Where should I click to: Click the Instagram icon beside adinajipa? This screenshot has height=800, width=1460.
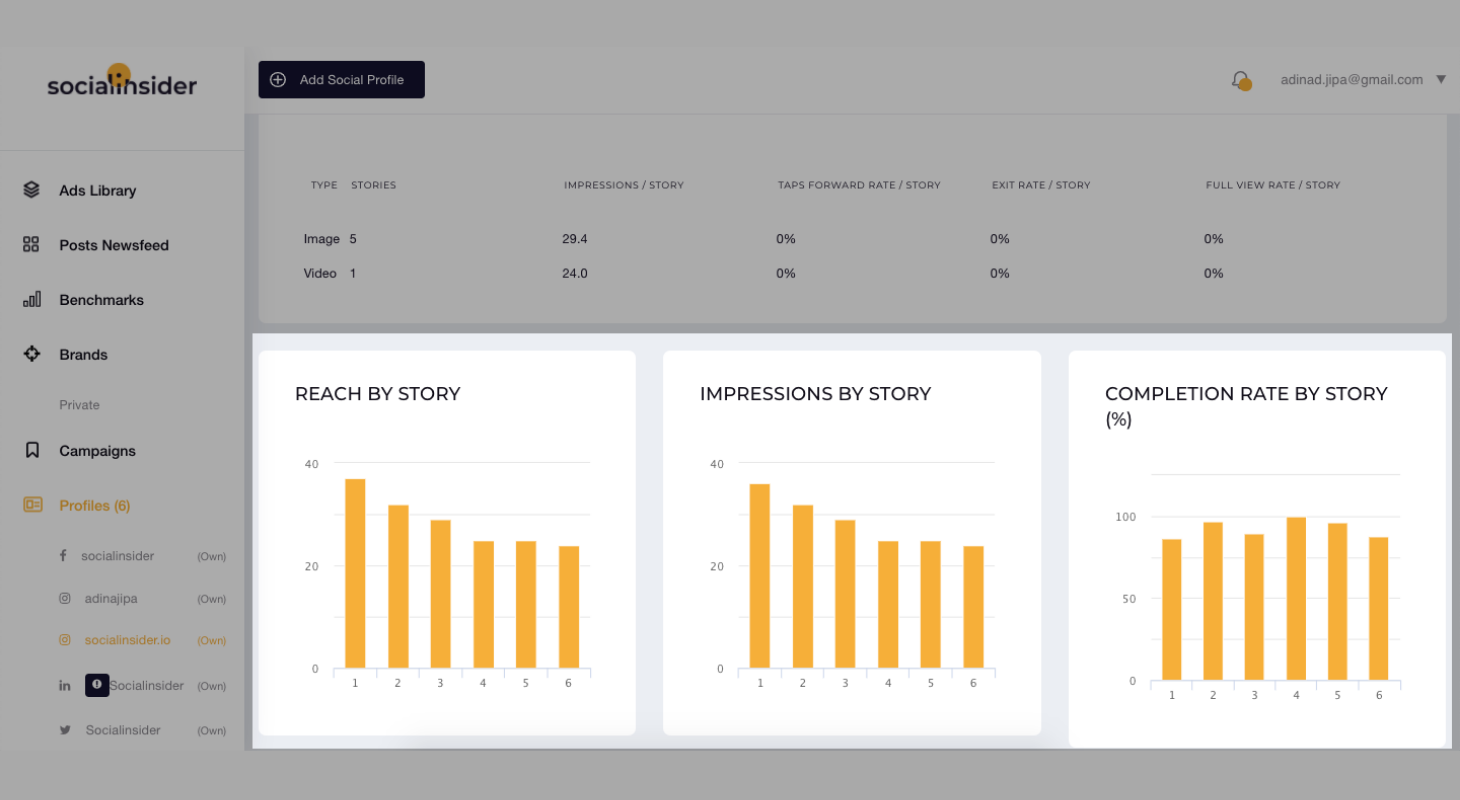tap(64, 598)
